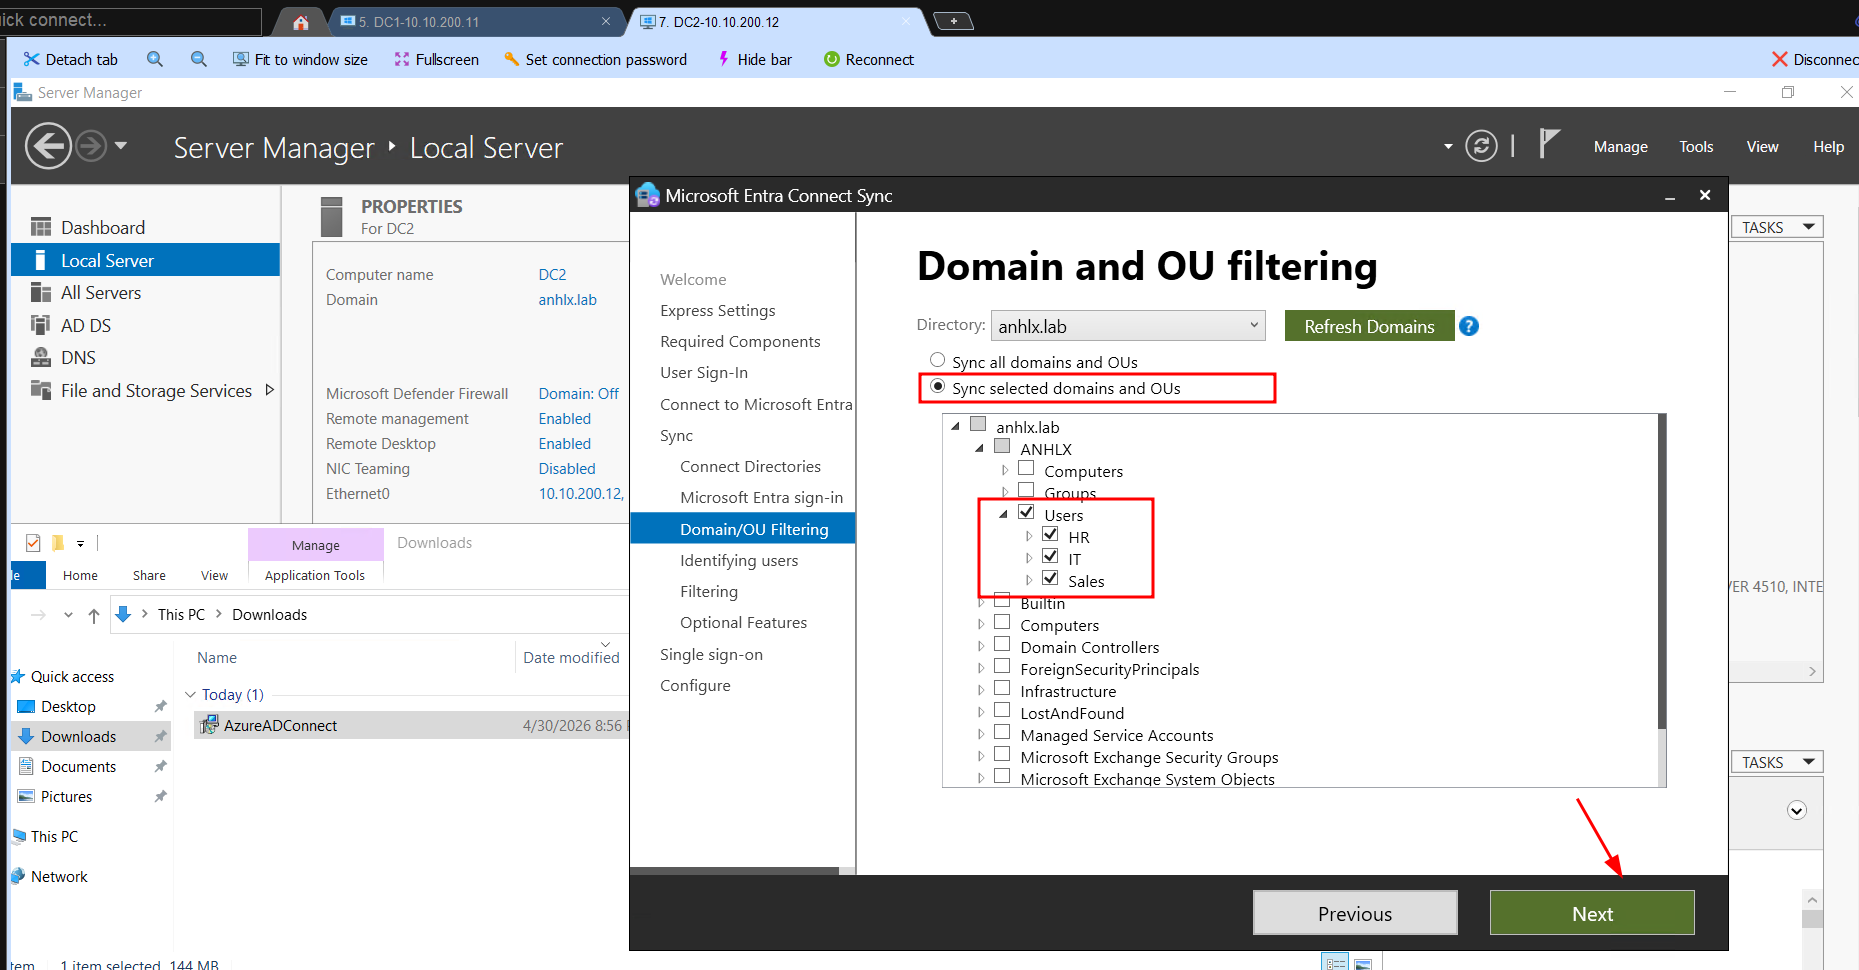Check the LostAndFound container checkbox
Viewport: 1859px width, 970px height.
click(1002, 710)
